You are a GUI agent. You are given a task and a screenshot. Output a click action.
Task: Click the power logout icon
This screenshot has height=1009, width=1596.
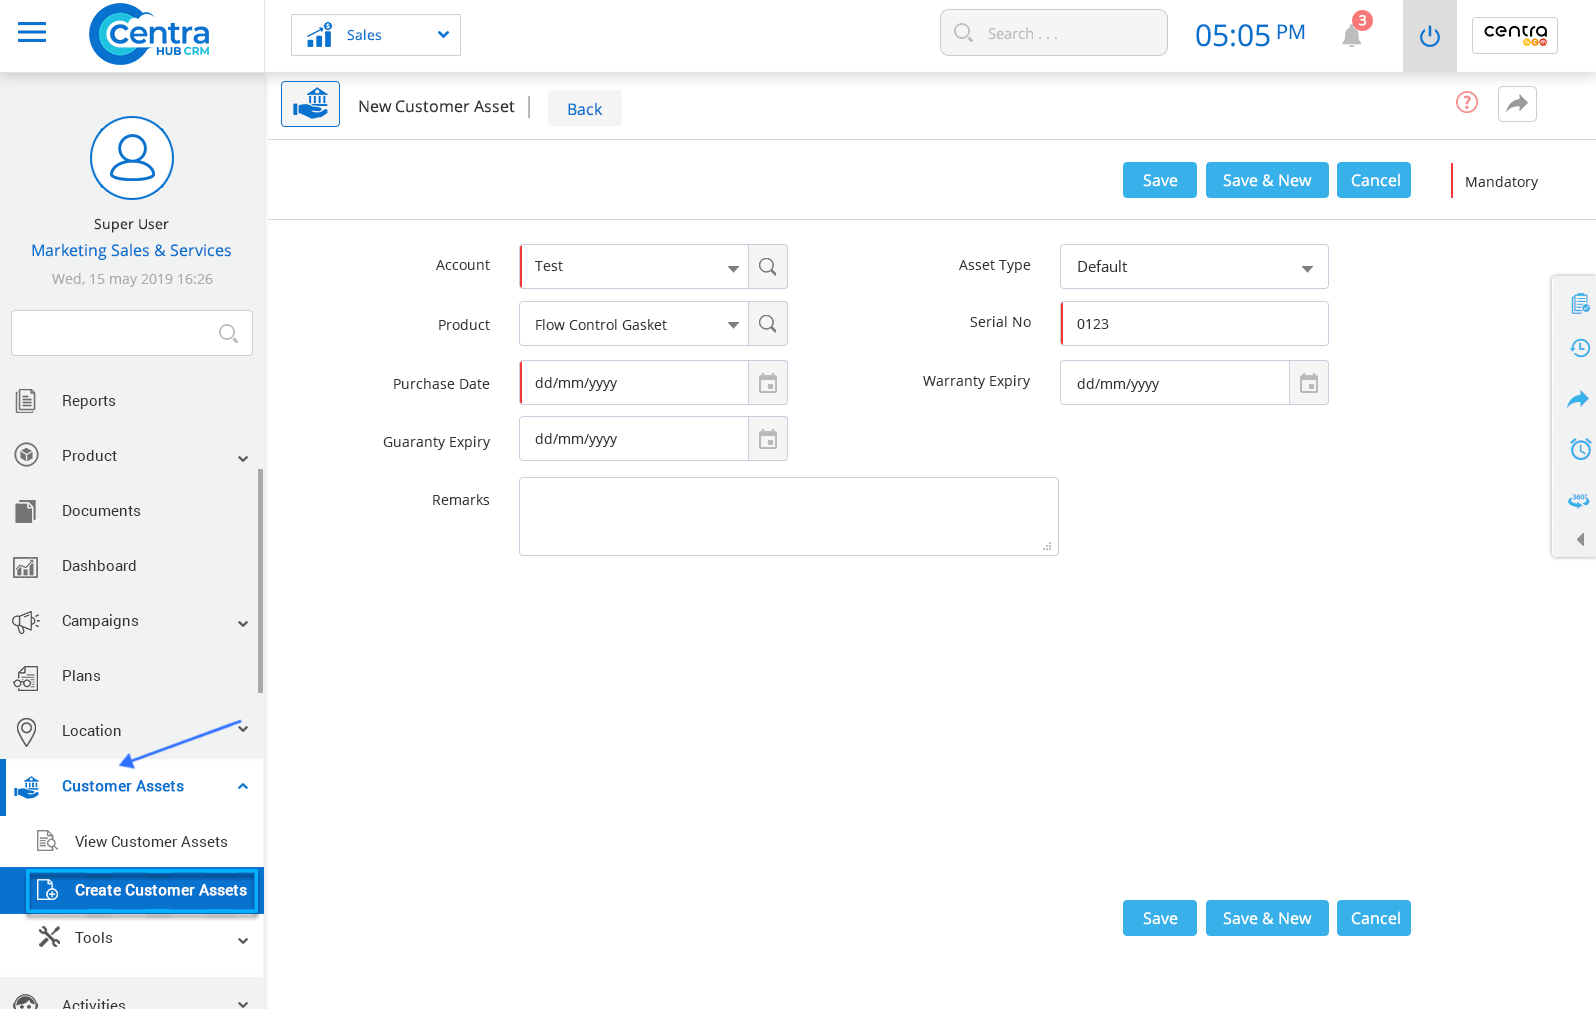(1430, 36)
